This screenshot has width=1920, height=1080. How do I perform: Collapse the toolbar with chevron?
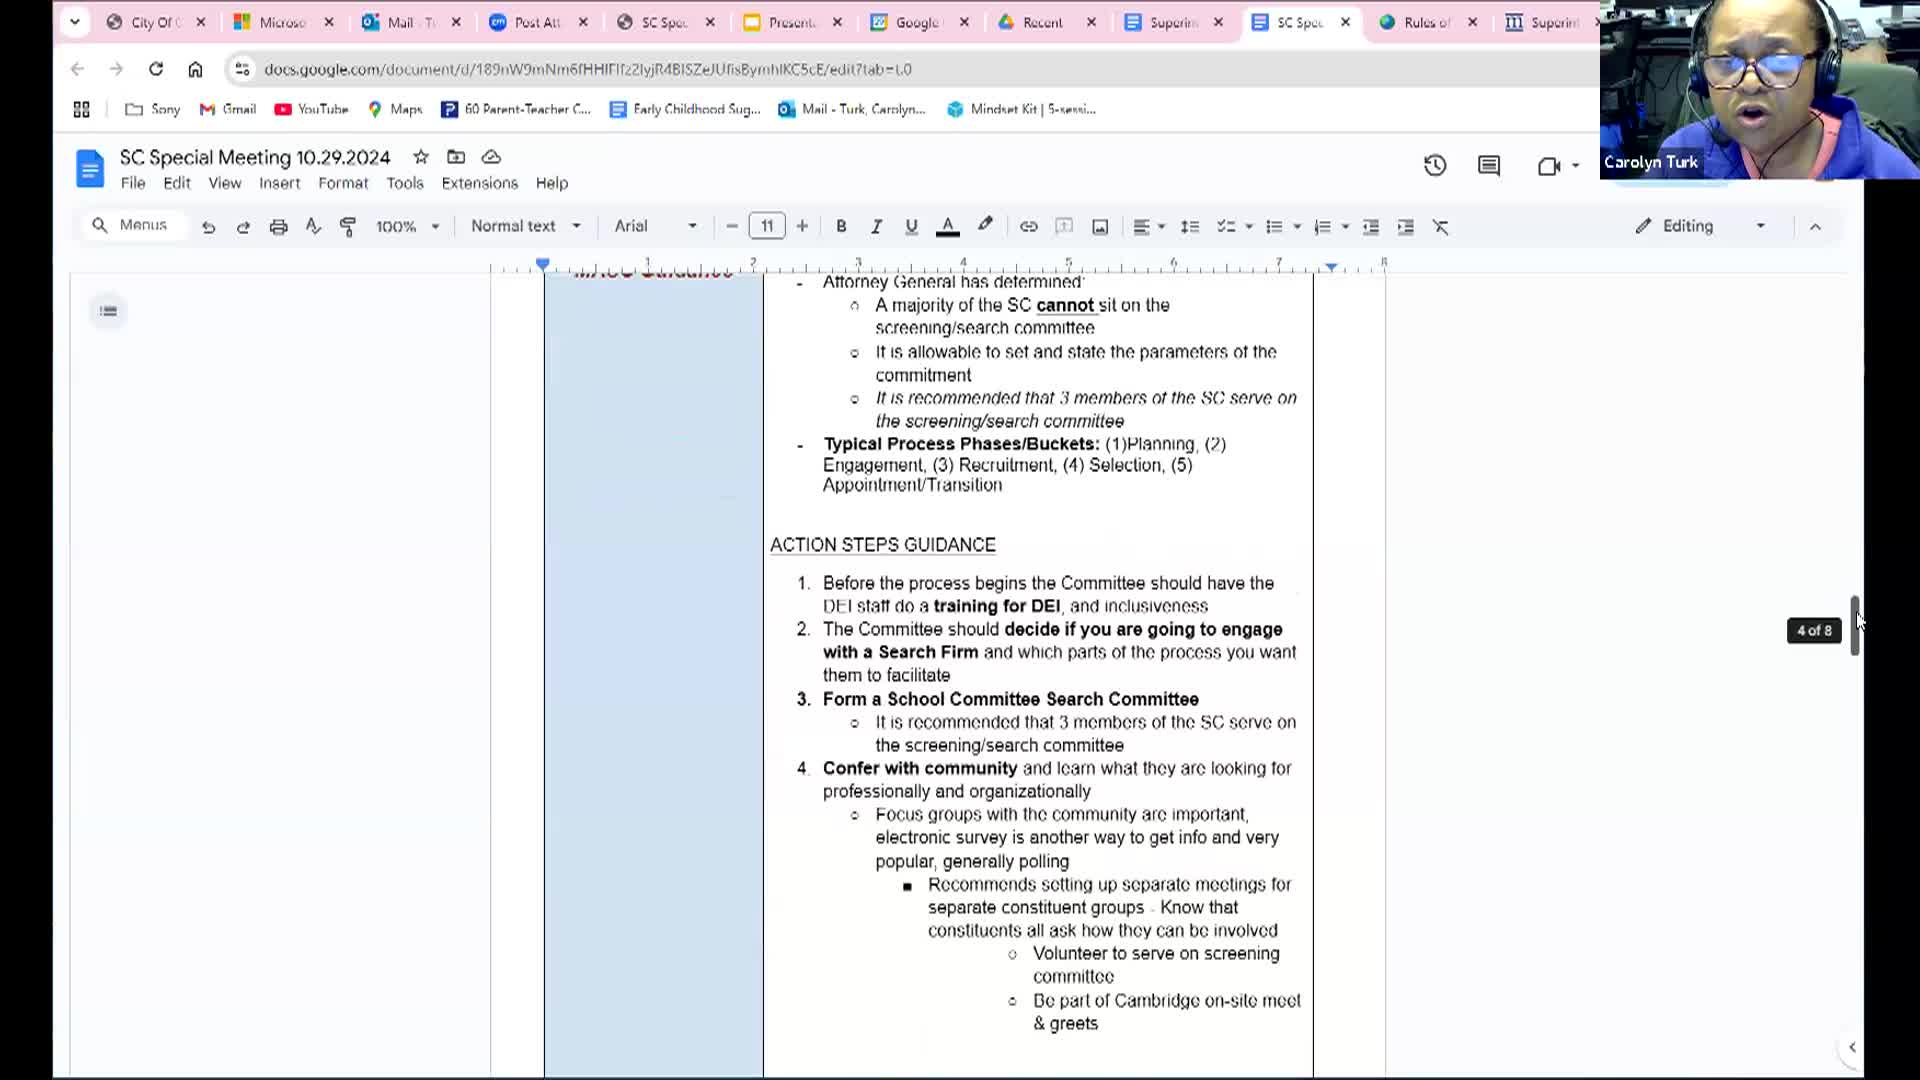pyautogui.click(x=1815, y=227)
